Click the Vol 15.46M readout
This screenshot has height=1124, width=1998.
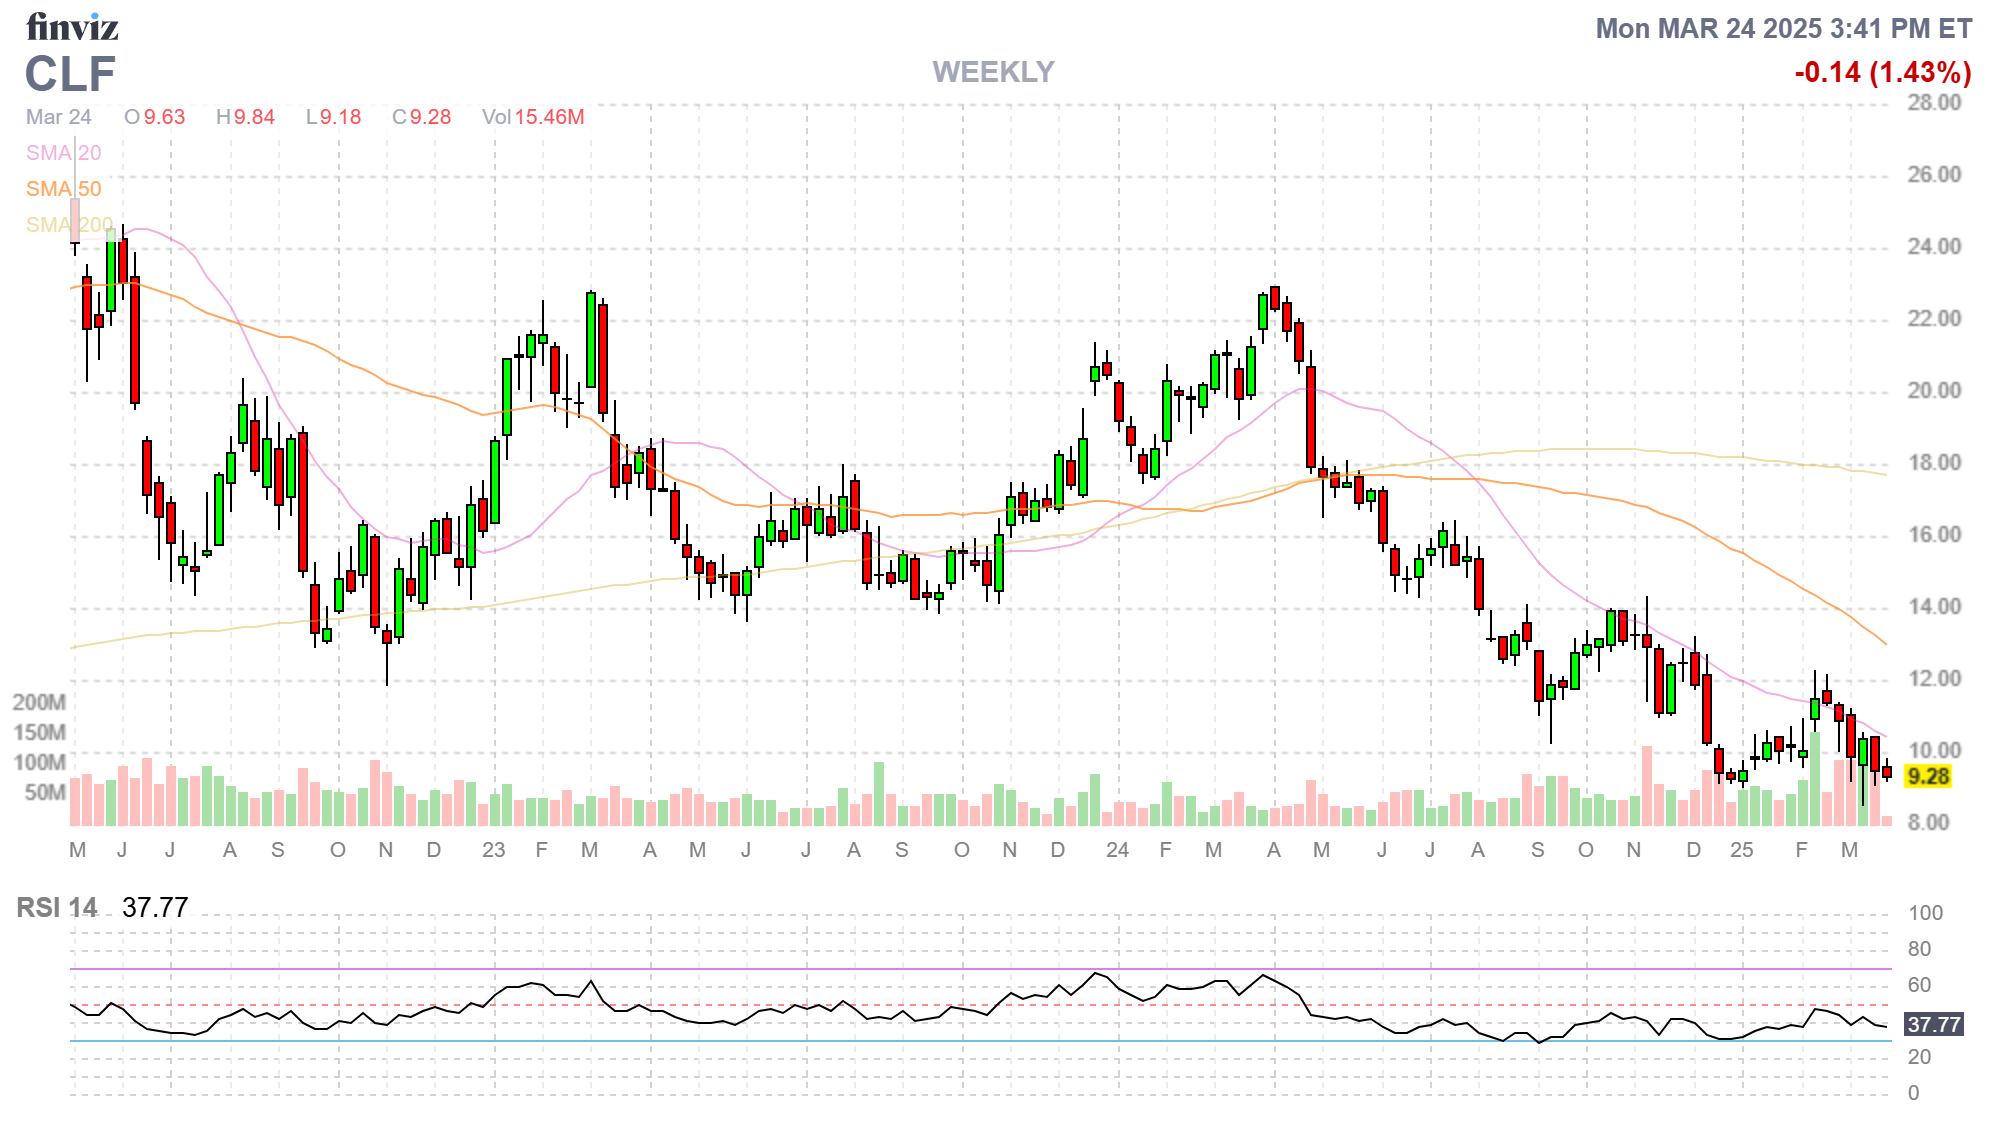(533, 117)
